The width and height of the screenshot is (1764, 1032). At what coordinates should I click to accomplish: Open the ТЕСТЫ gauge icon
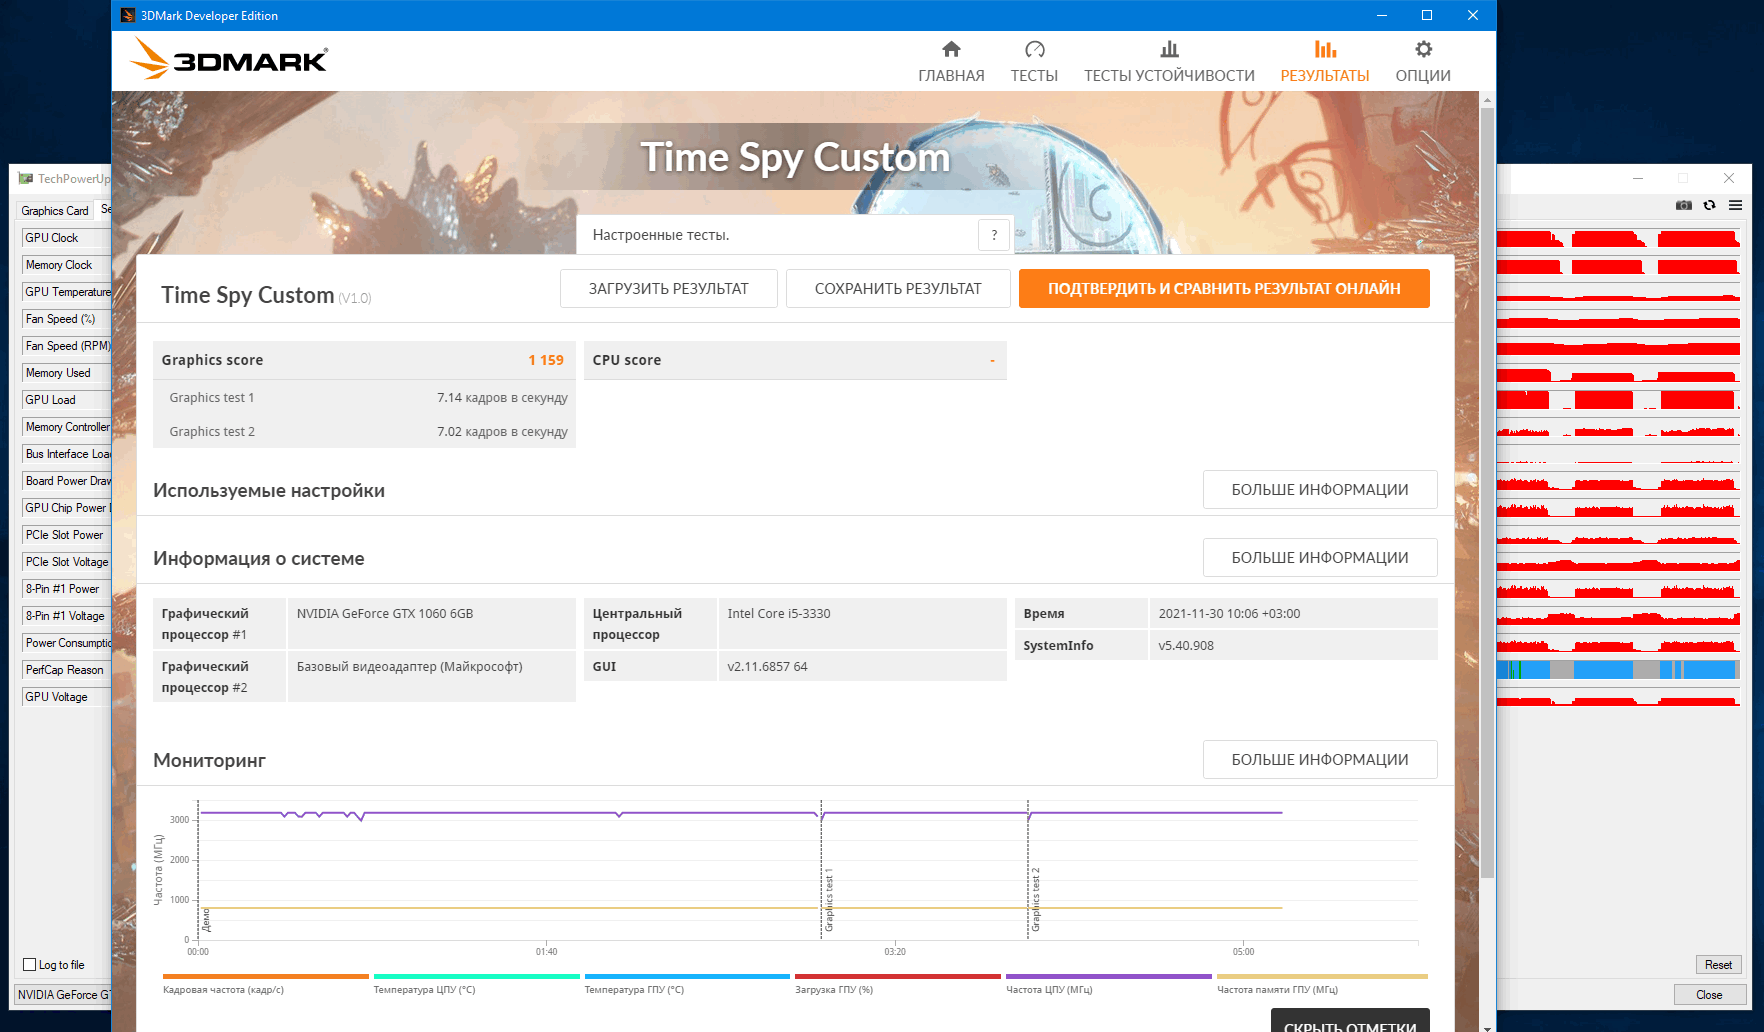pyautogui.click(x=1034, y=49)
